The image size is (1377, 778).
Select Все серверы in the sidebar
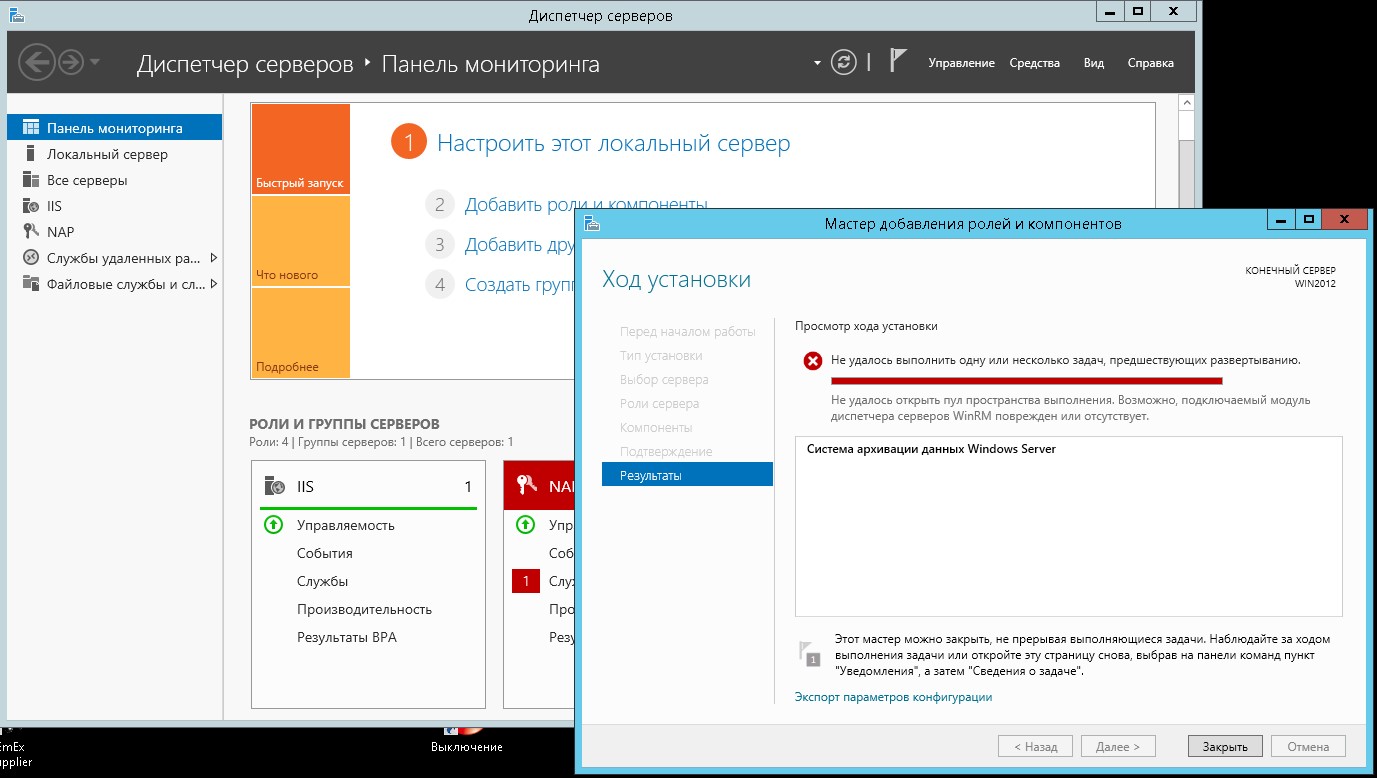click(x=114, y=180)
